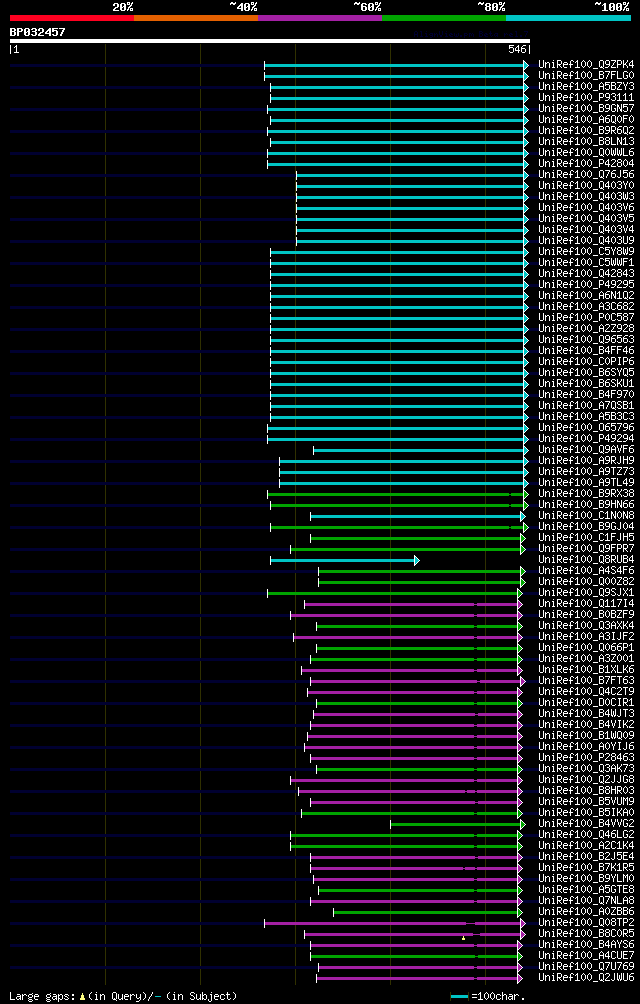Select the UniRef100_Q7NLA8 label

point(586,900)
